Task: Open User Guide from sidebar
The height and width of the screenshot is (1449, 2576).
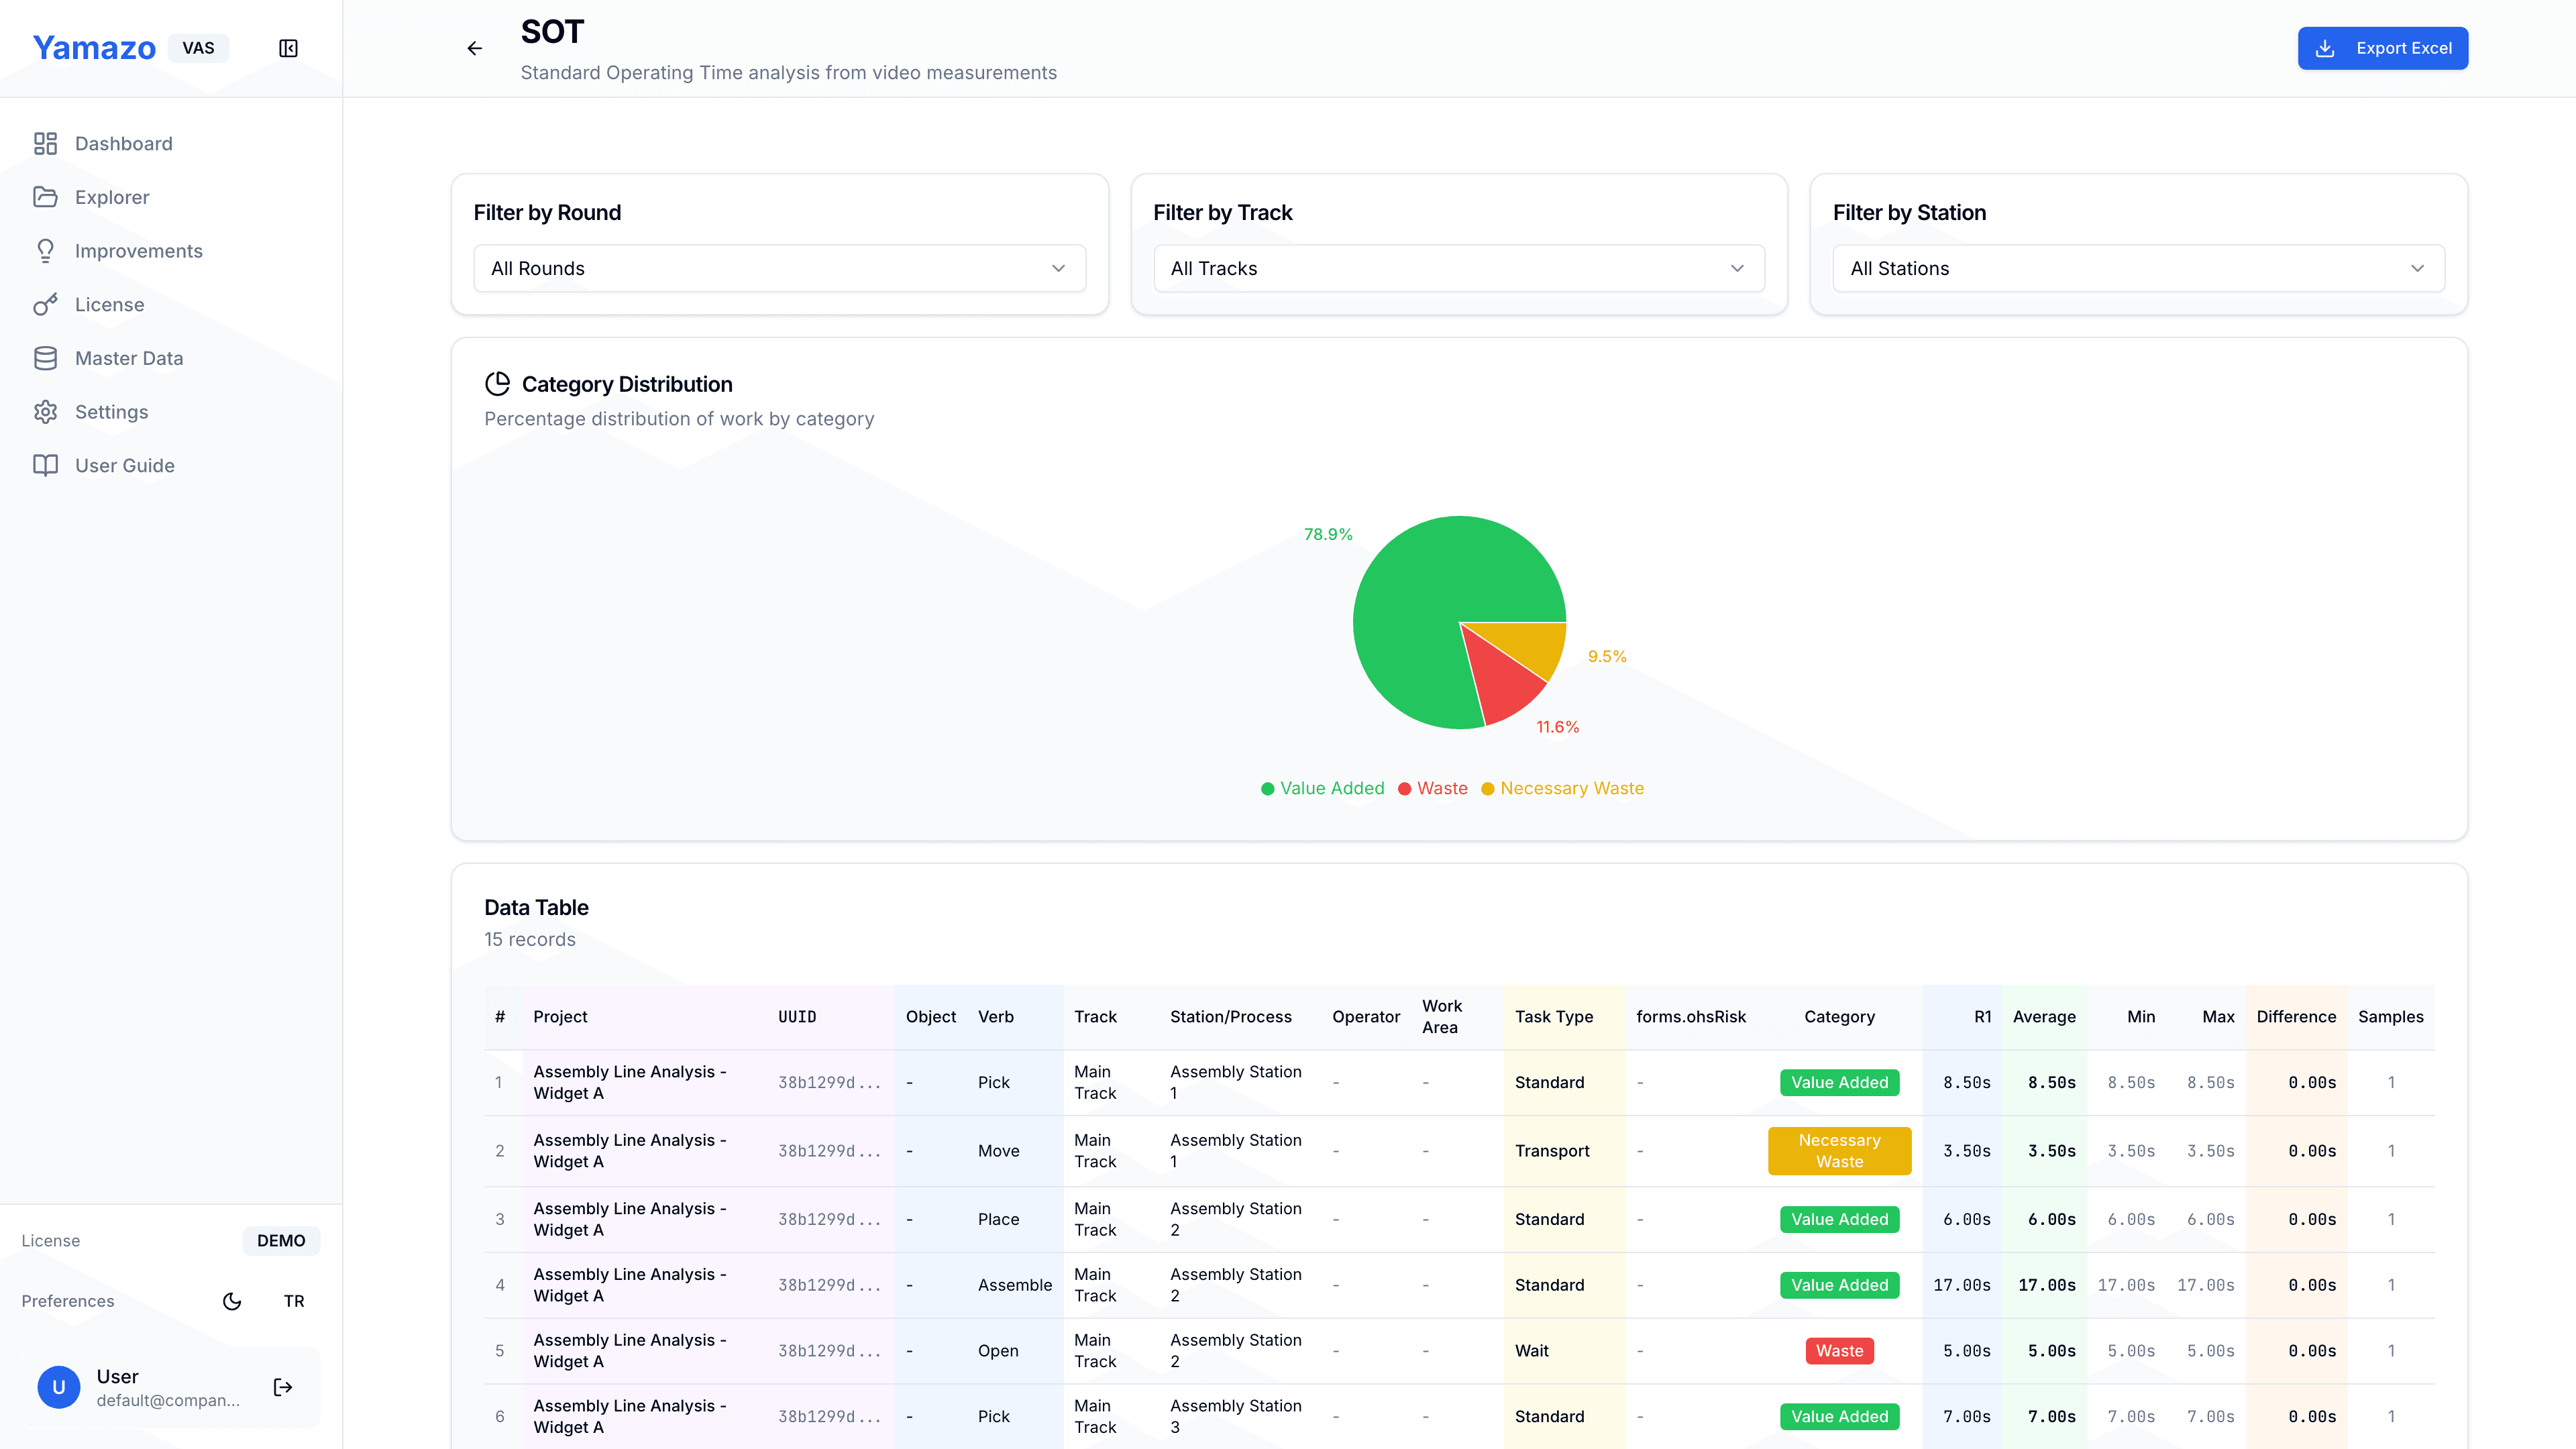Action: (124, 465)
